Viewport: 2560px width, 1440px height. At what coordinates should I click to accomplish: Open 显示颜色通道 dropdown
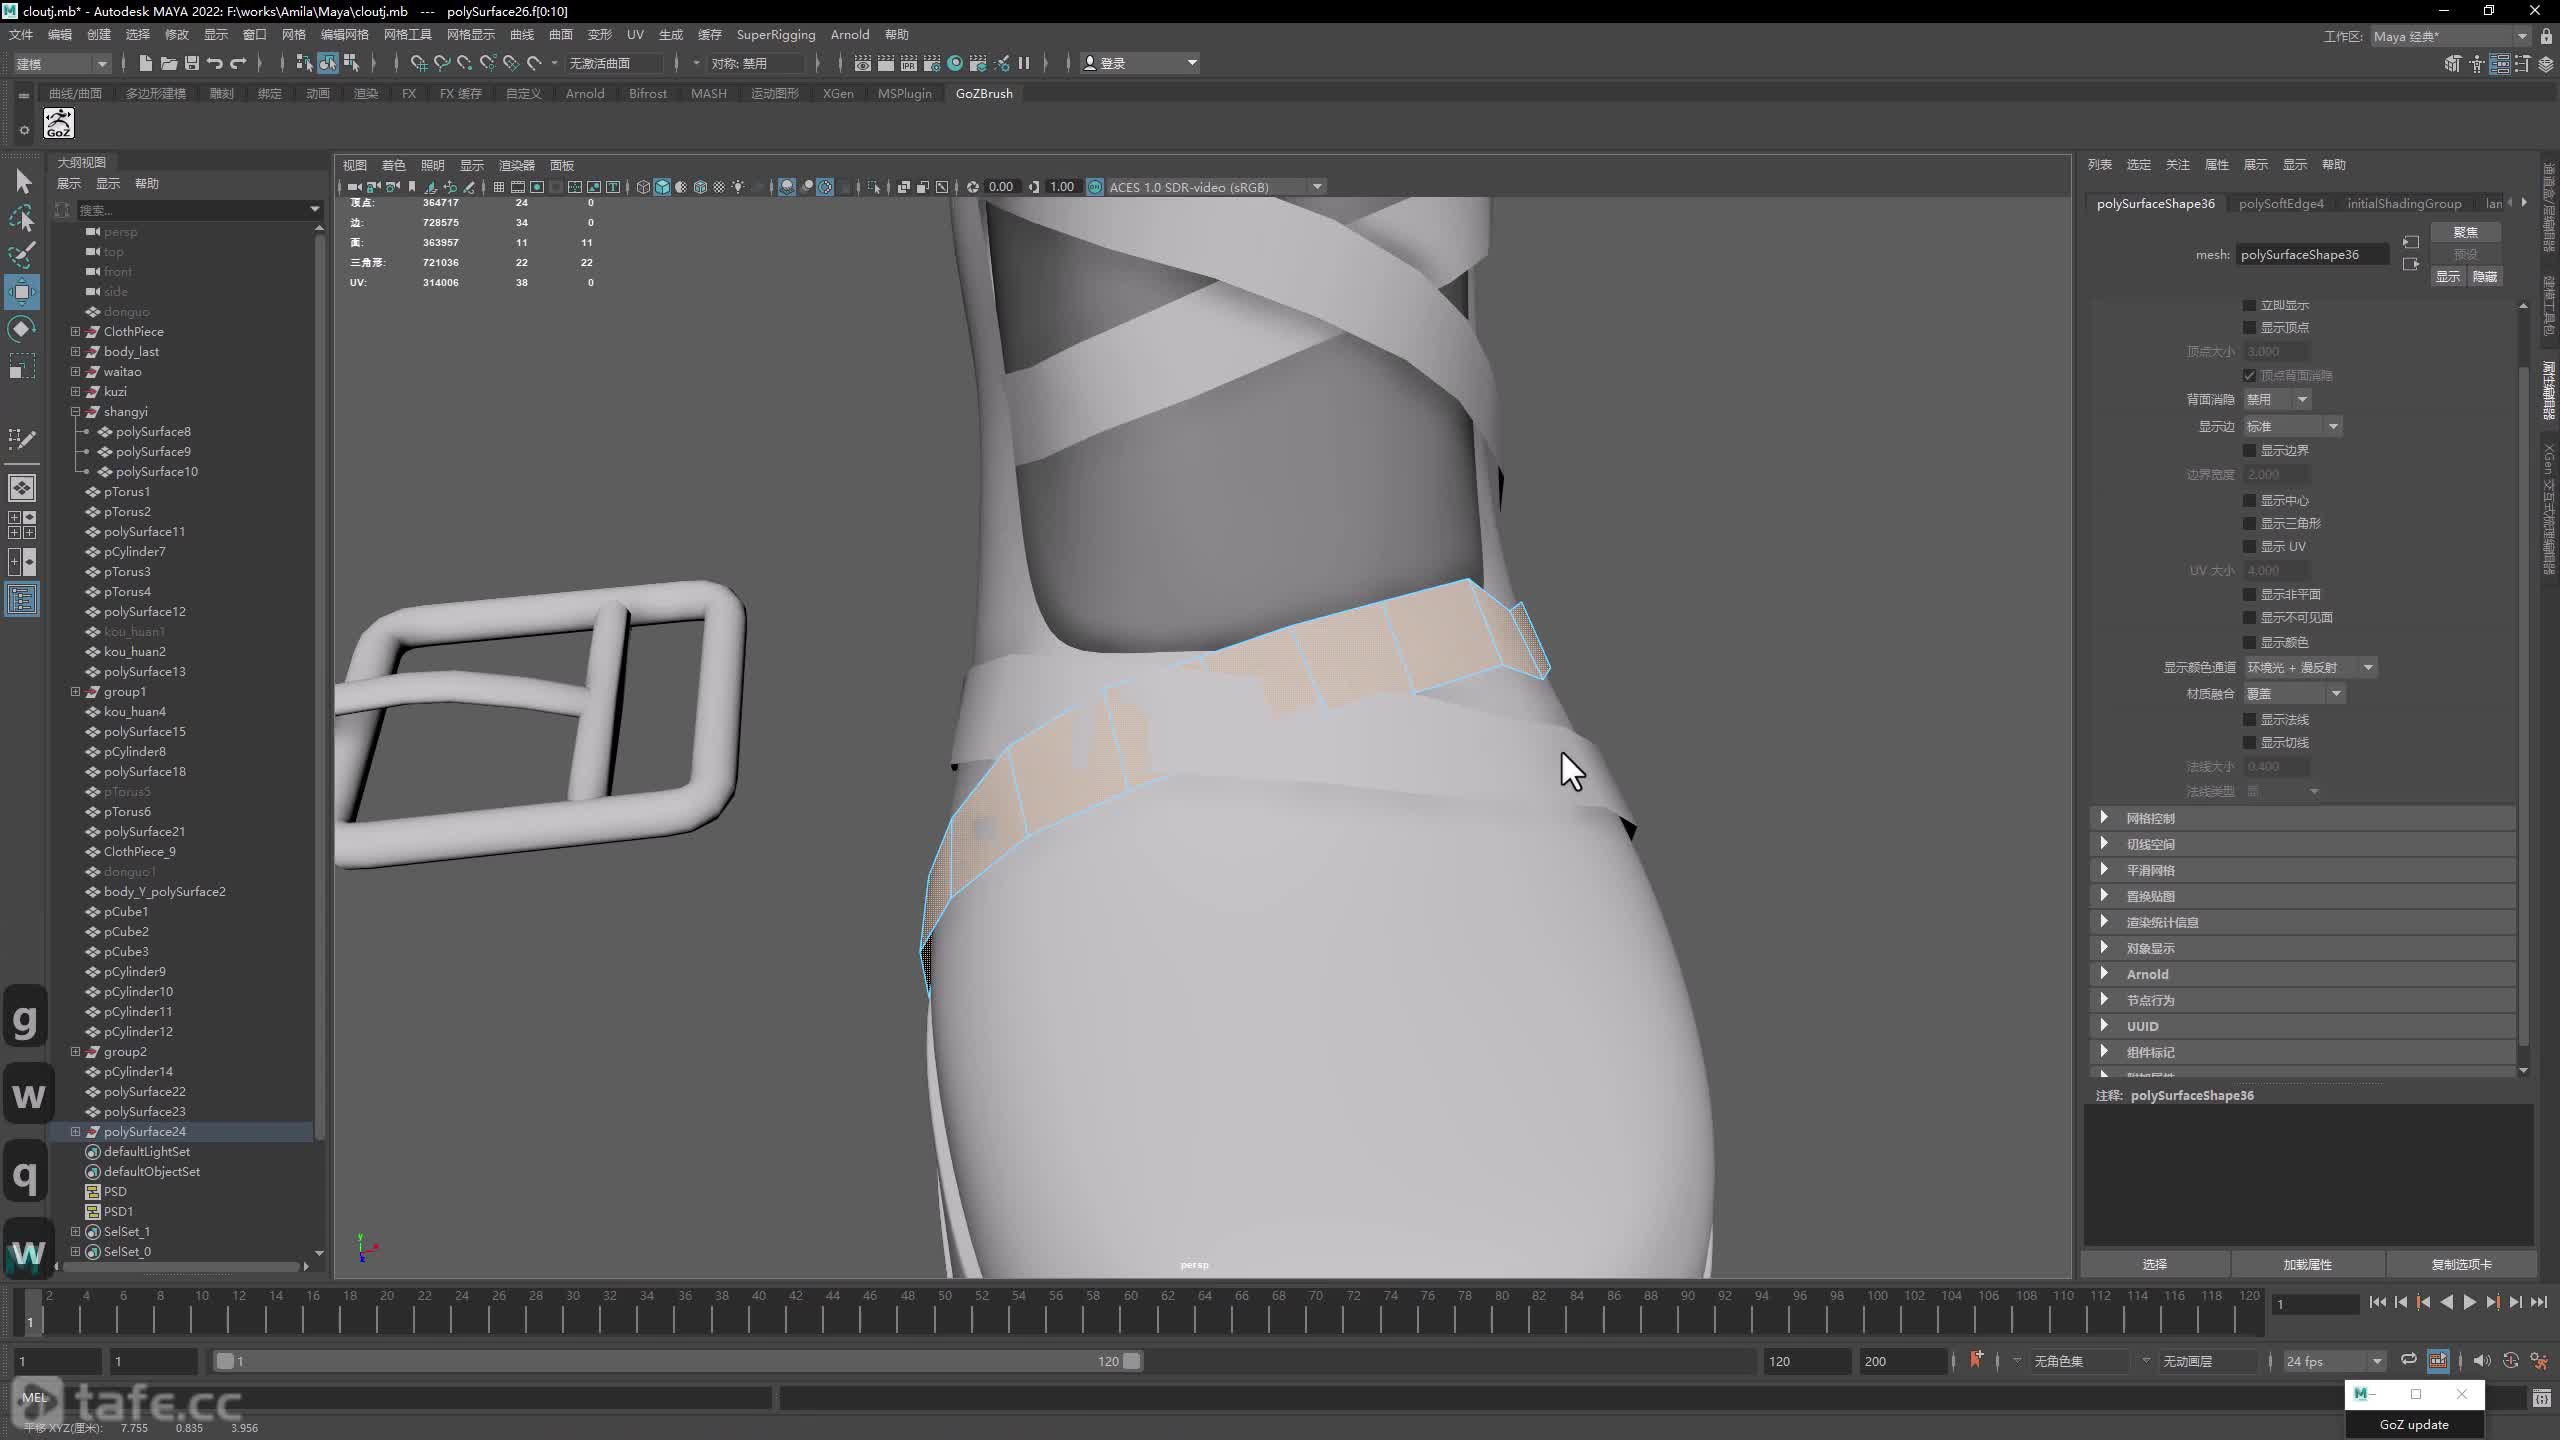(2310, 668)
